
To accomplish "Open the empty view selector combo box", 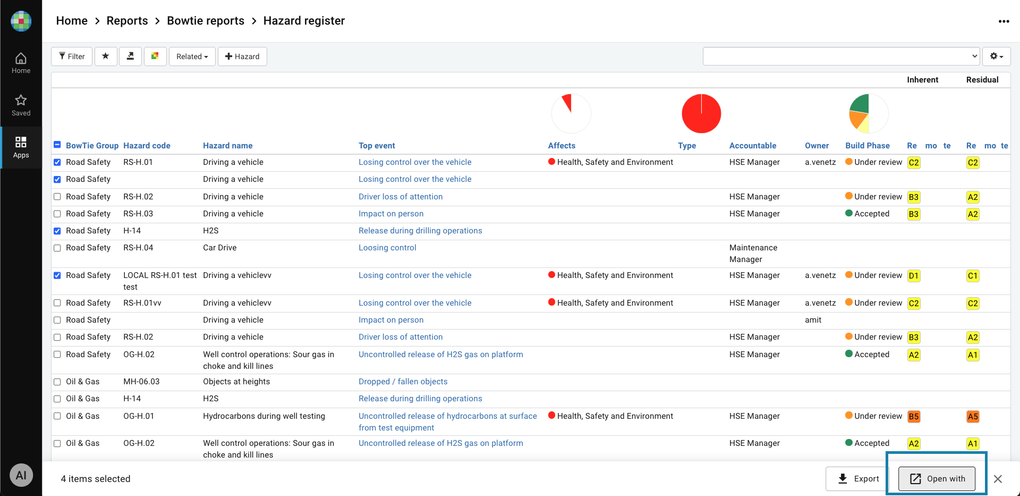I will pyautogui.click(x=840, y=56).
